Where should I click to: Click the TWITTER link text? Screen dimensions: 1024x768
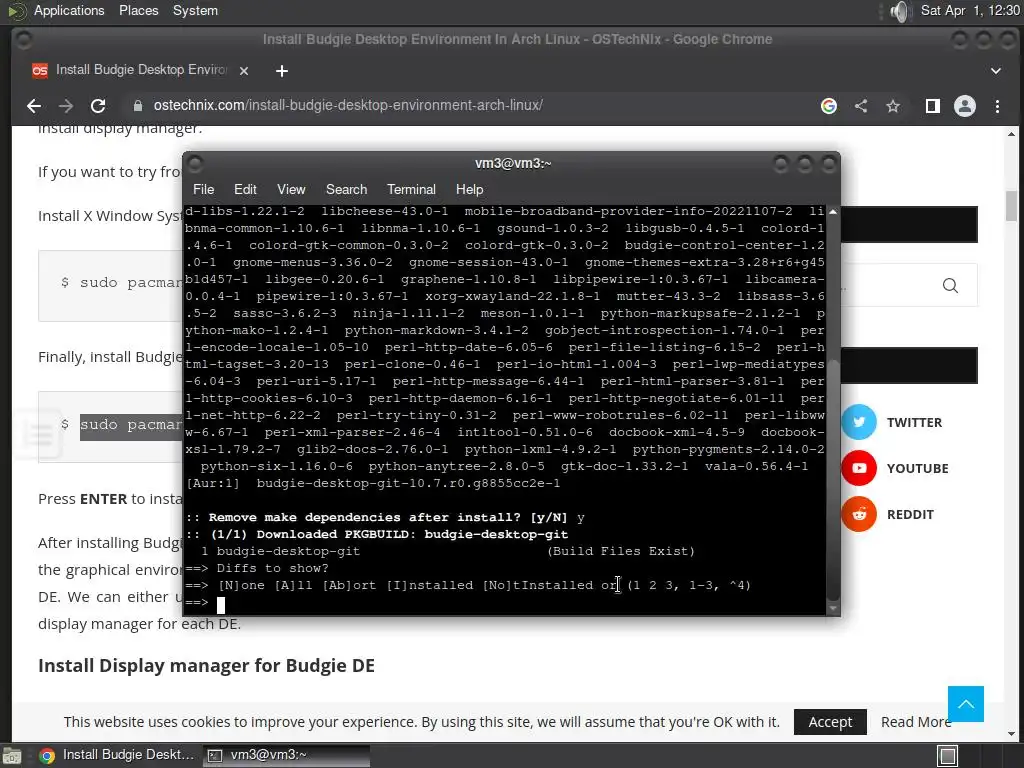point(914,423)
